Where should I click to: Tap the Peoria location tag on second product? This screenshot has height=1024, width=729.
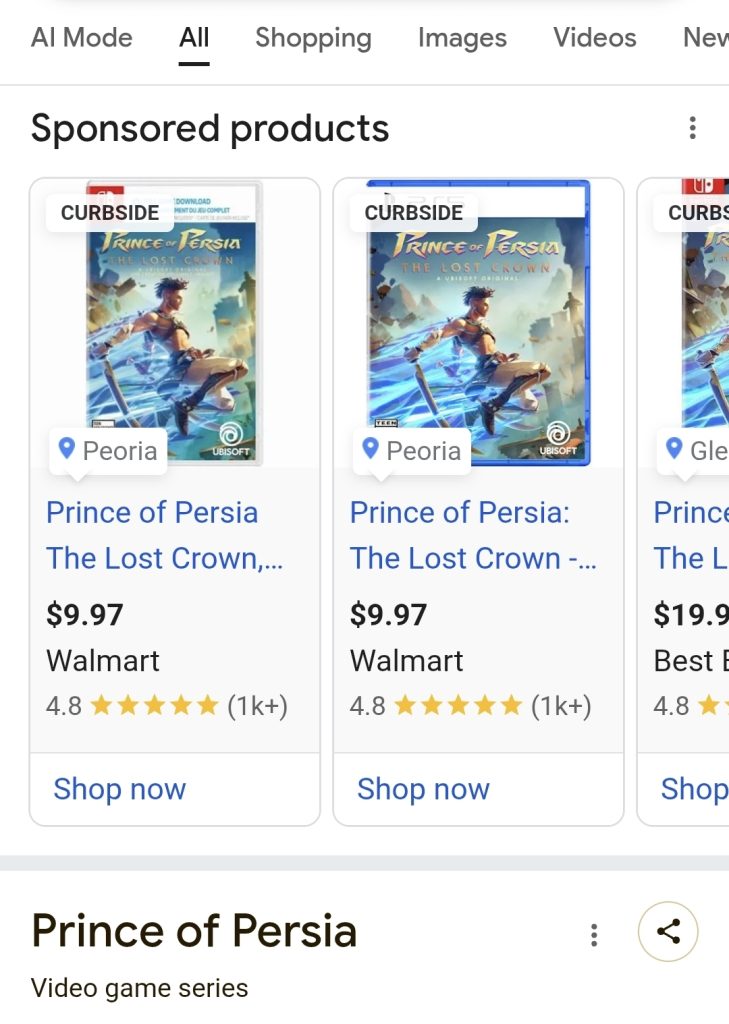412,451
